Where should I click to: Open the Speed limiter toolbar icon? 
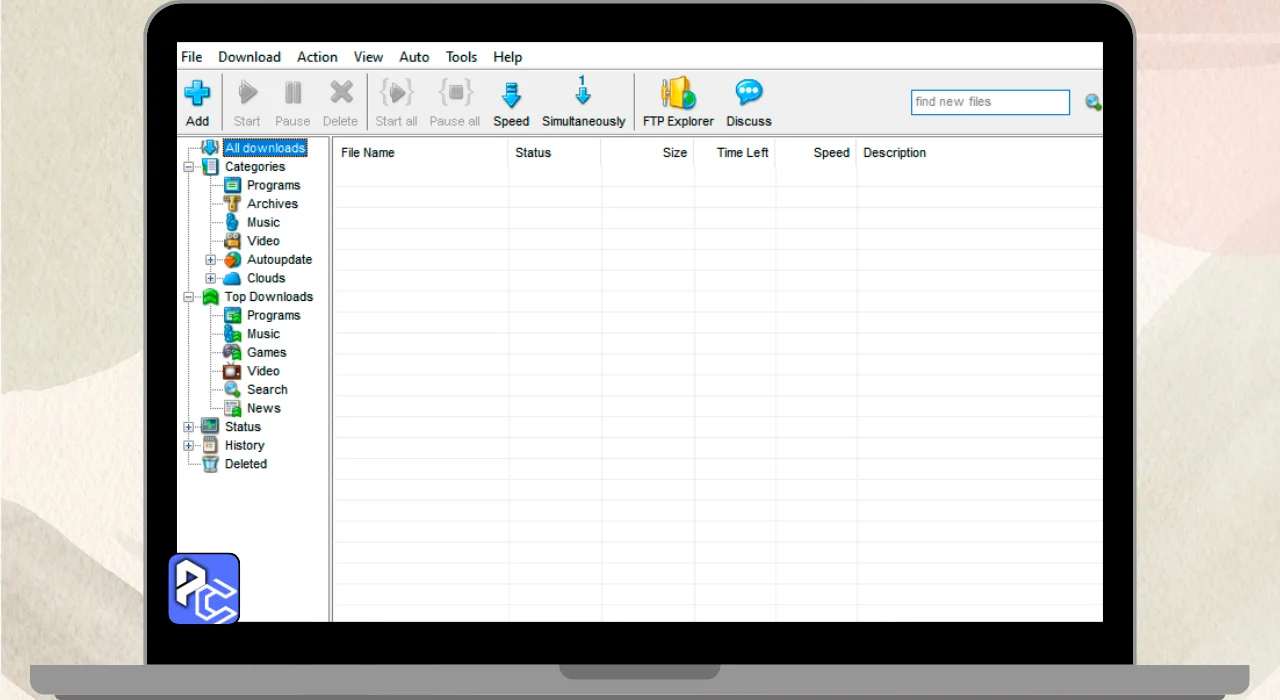click(x=511, y=94)
